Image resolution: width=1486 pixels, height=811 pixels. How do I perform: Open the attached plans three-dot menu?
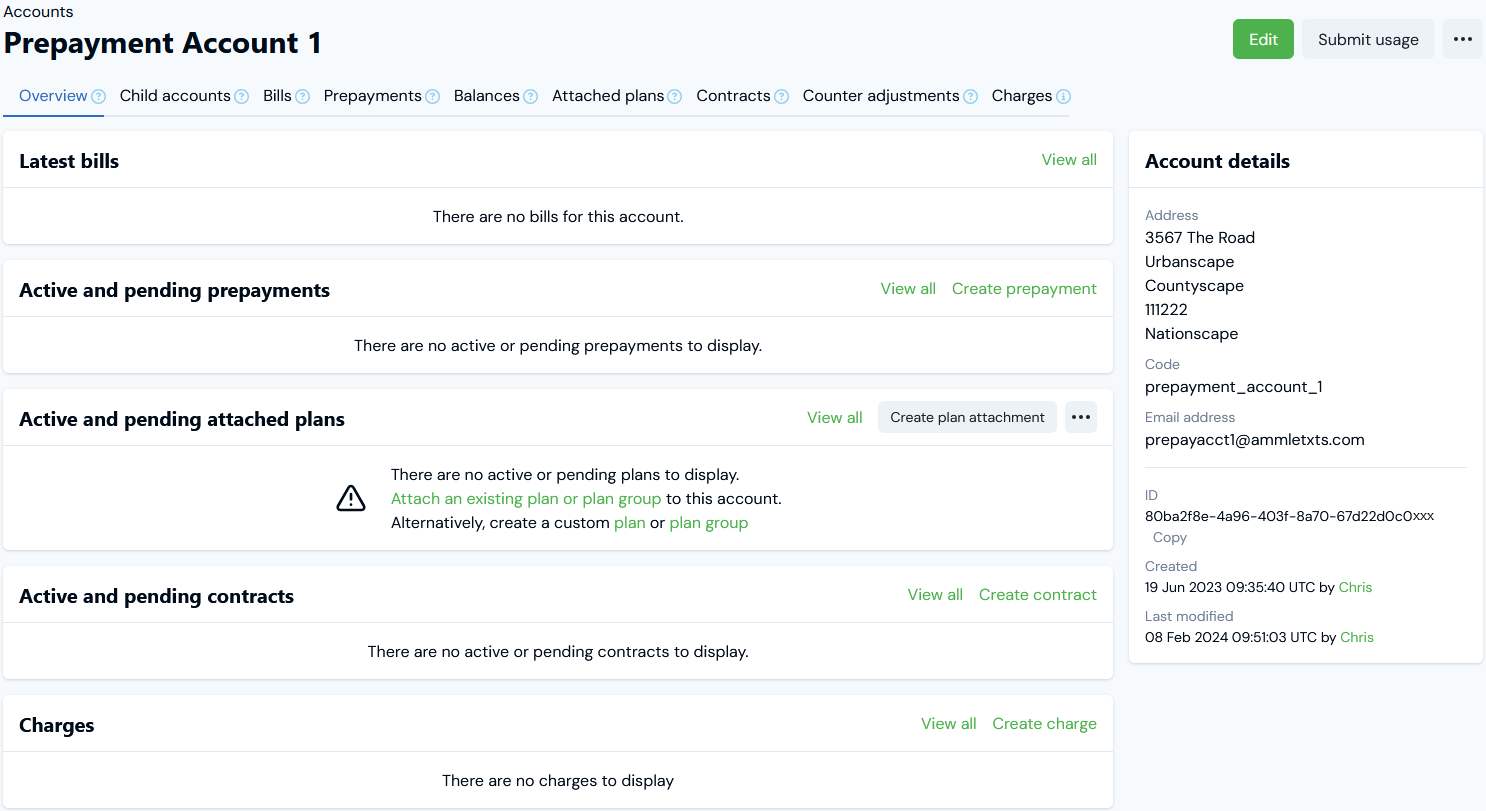coord(1080,417)
